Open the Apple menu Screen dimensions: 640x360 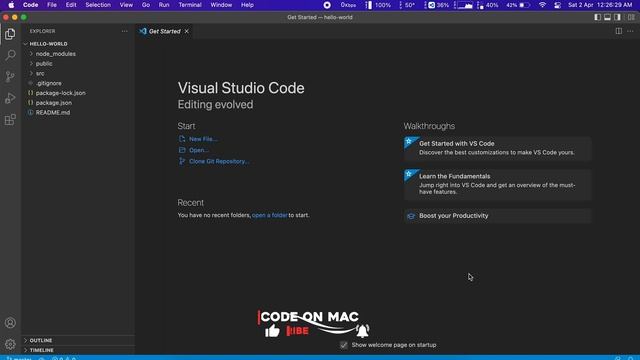pos(11,5)
